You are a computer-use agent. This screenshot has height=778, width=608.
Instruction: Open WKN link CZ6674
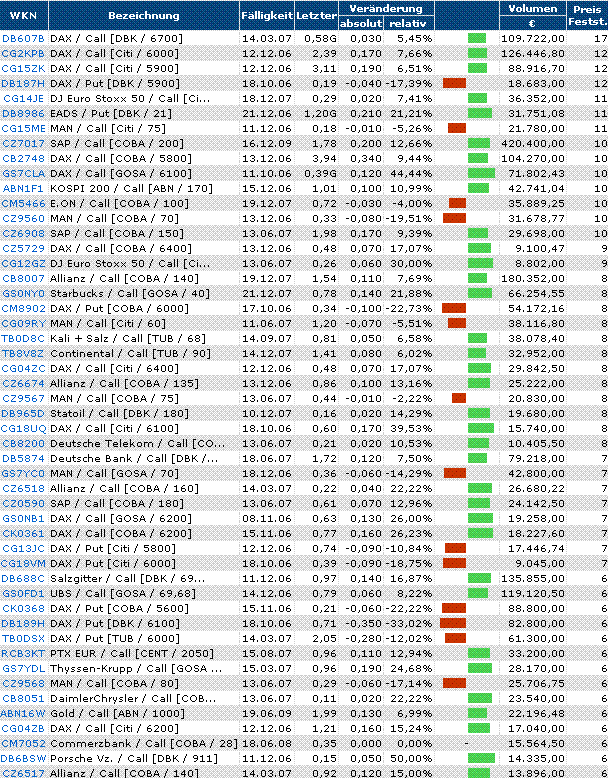click(23, 384)
